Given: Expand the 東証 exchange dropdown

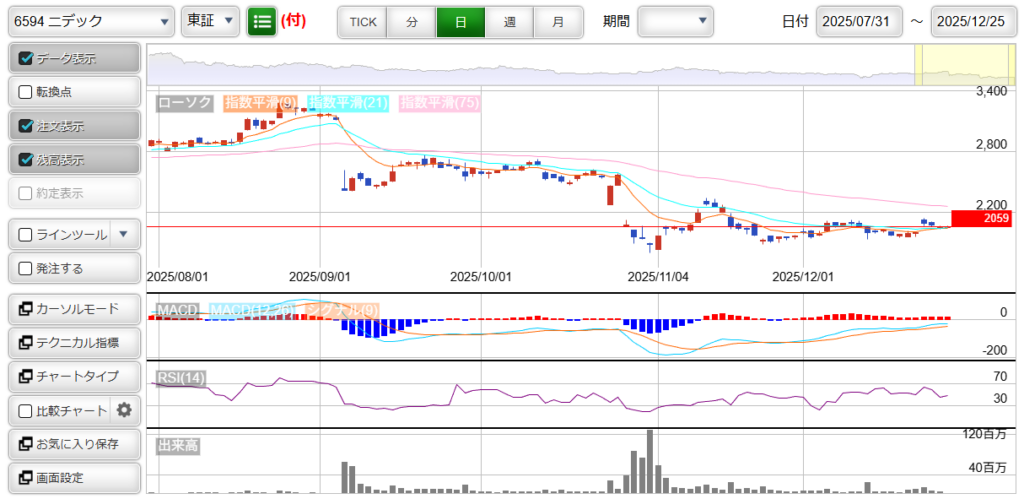Looking at the screenshot, I should [210, 21].
